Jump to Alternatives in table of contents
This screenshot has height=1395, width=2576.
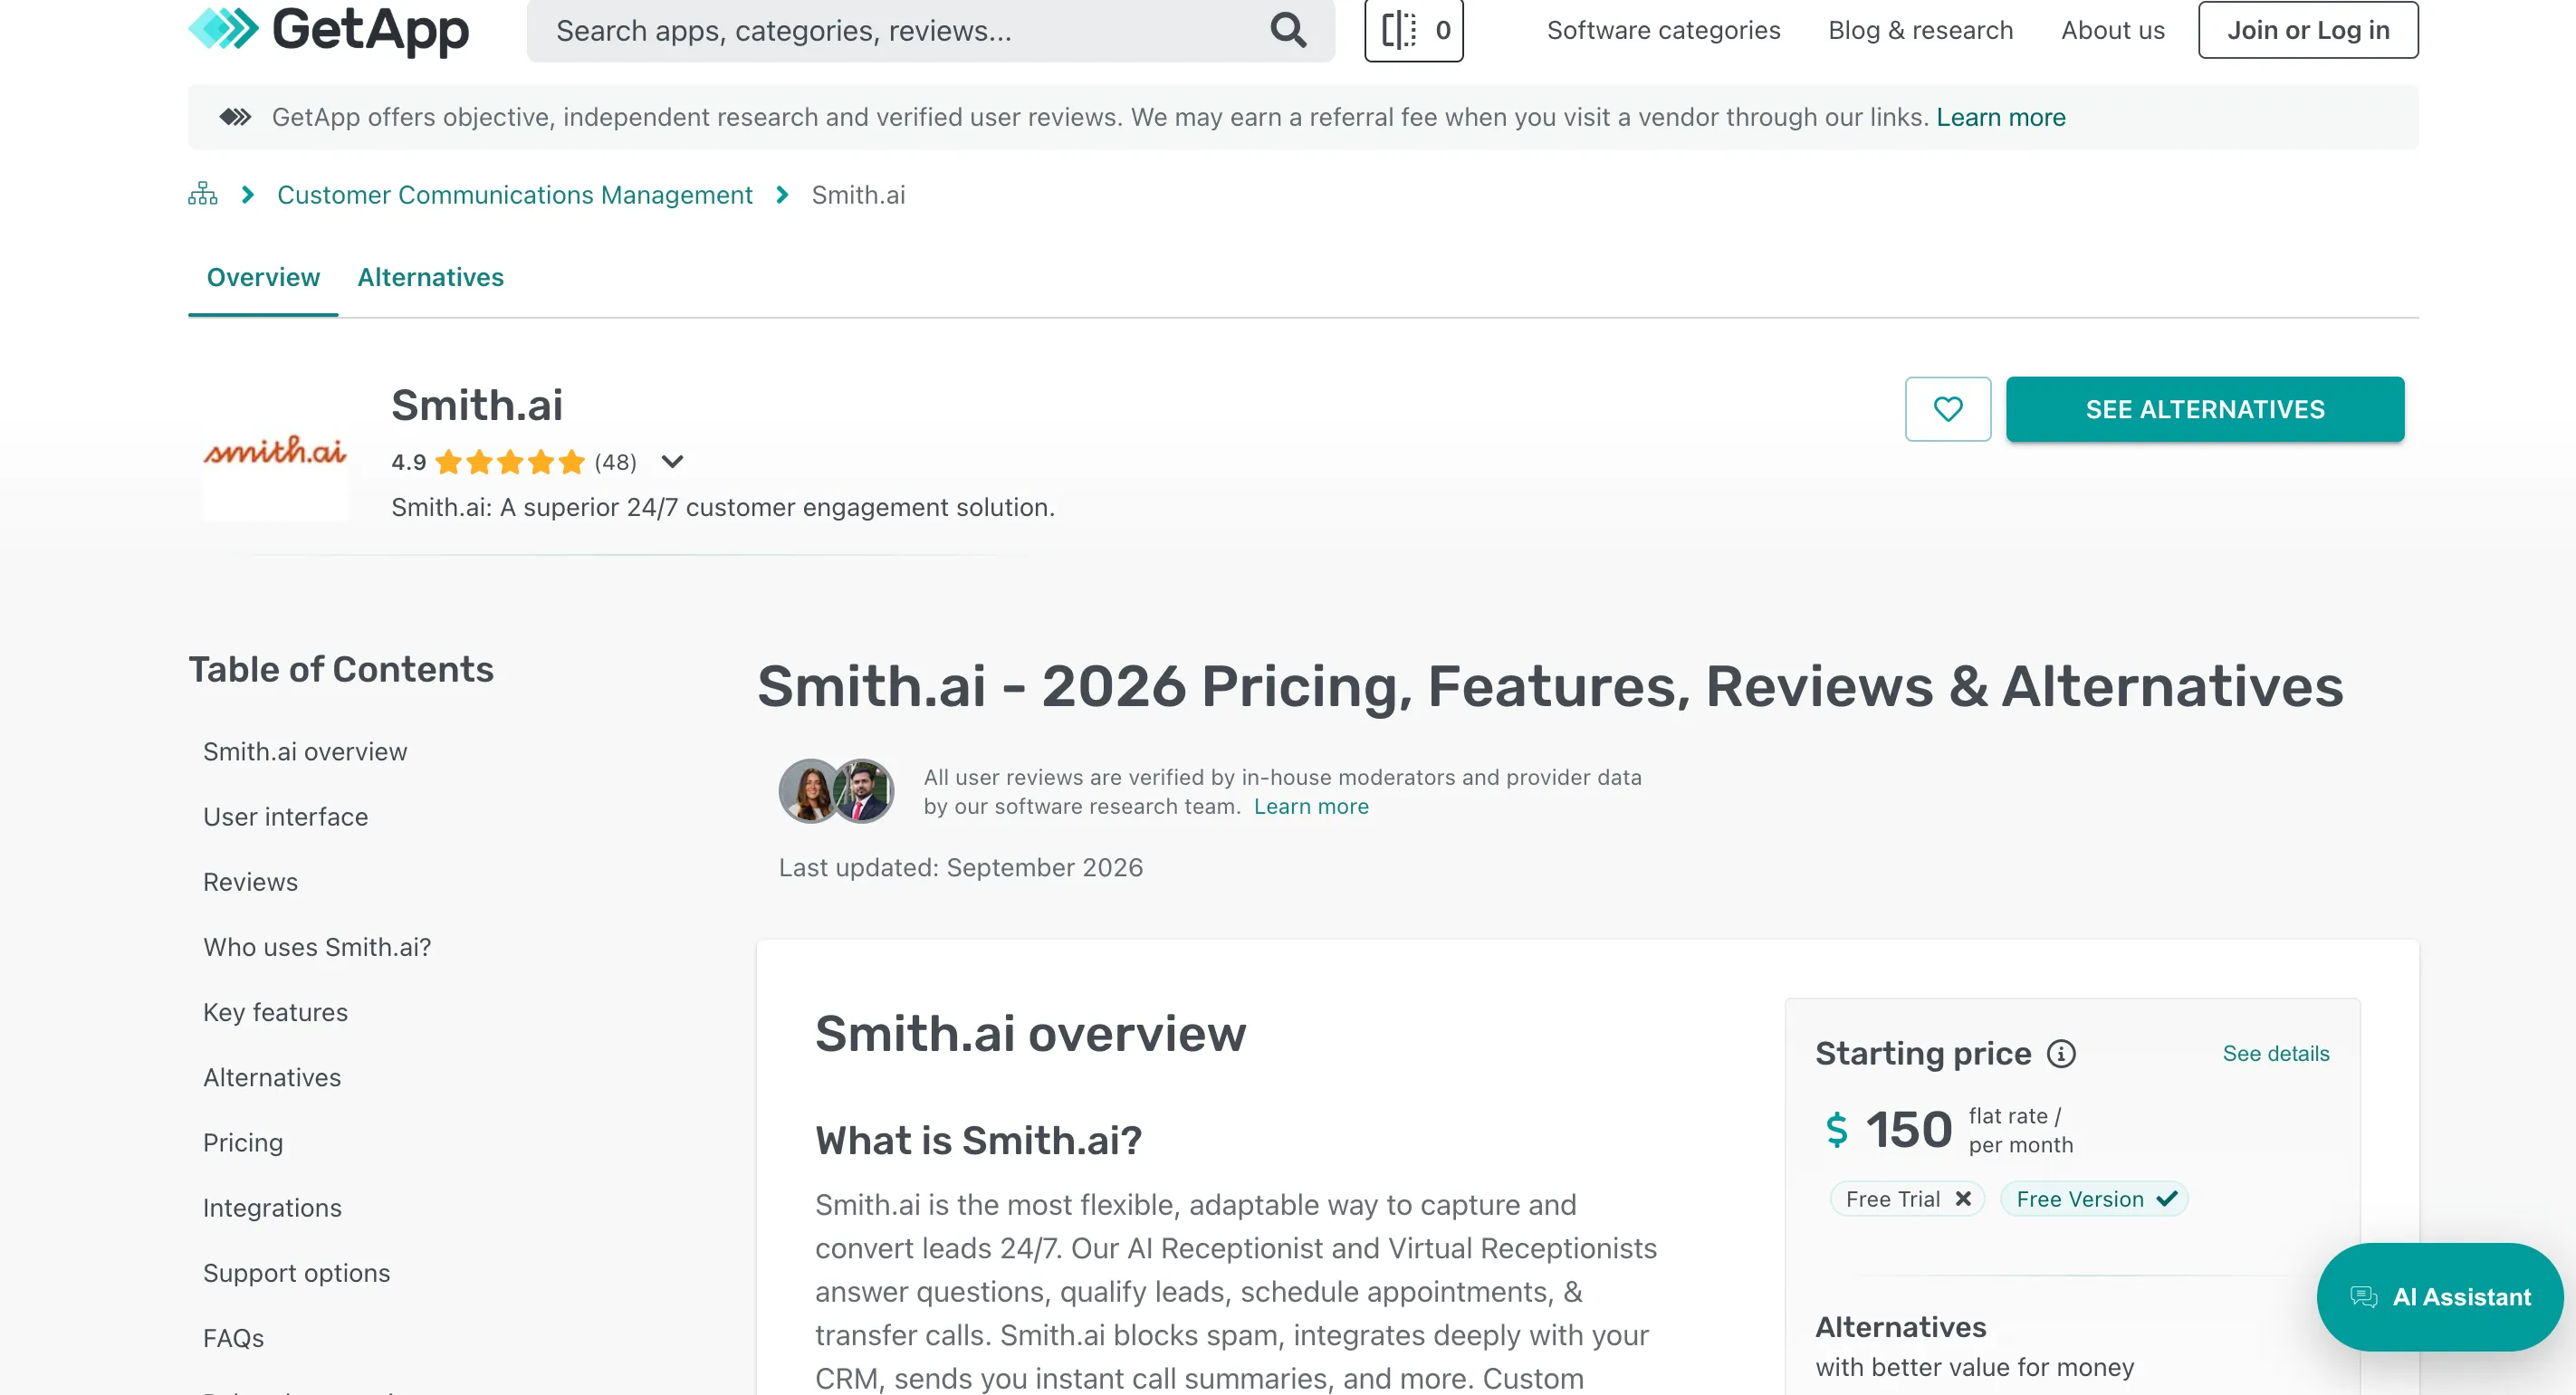pyautogui.click(x=272, y=1077)
